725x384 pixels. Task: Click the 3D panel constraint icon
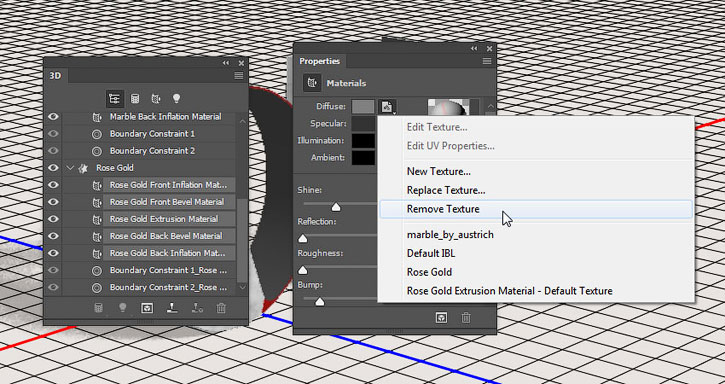point(197,308)
